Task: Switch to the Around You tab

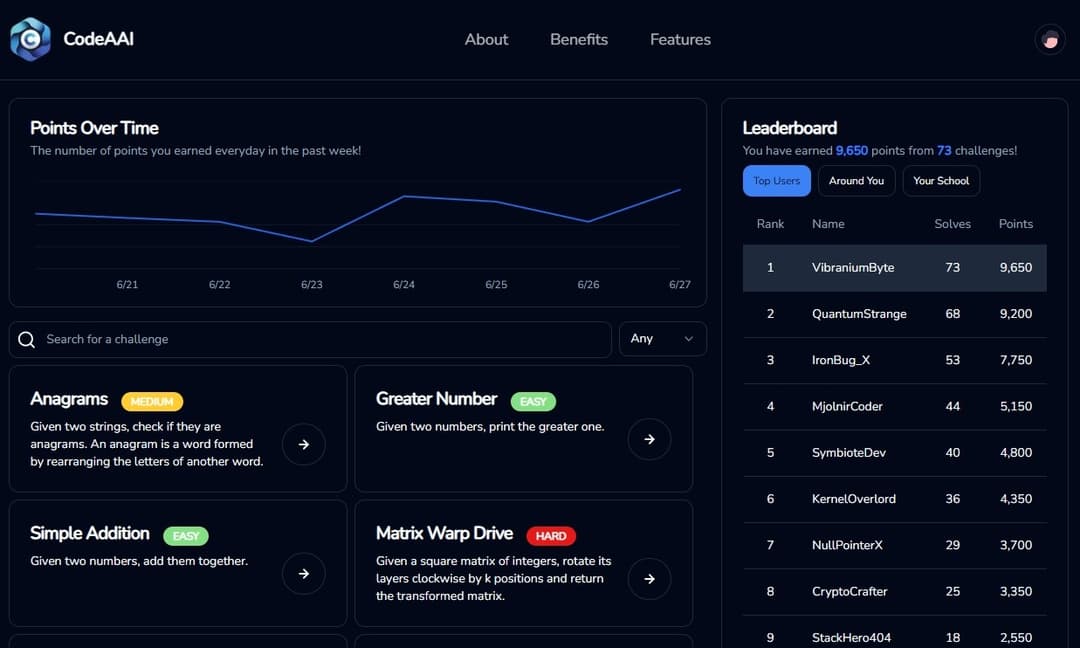Action: click(856, 180)
